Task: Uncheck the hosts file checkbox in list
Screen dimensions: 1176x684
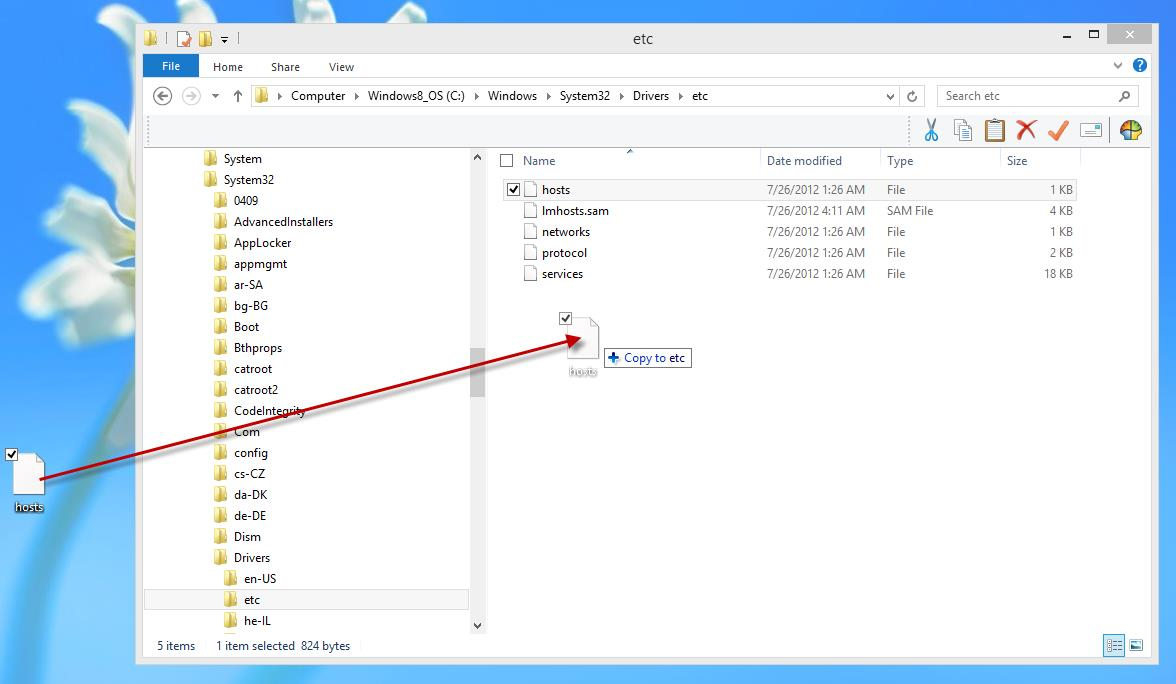Action: (513, 190)
